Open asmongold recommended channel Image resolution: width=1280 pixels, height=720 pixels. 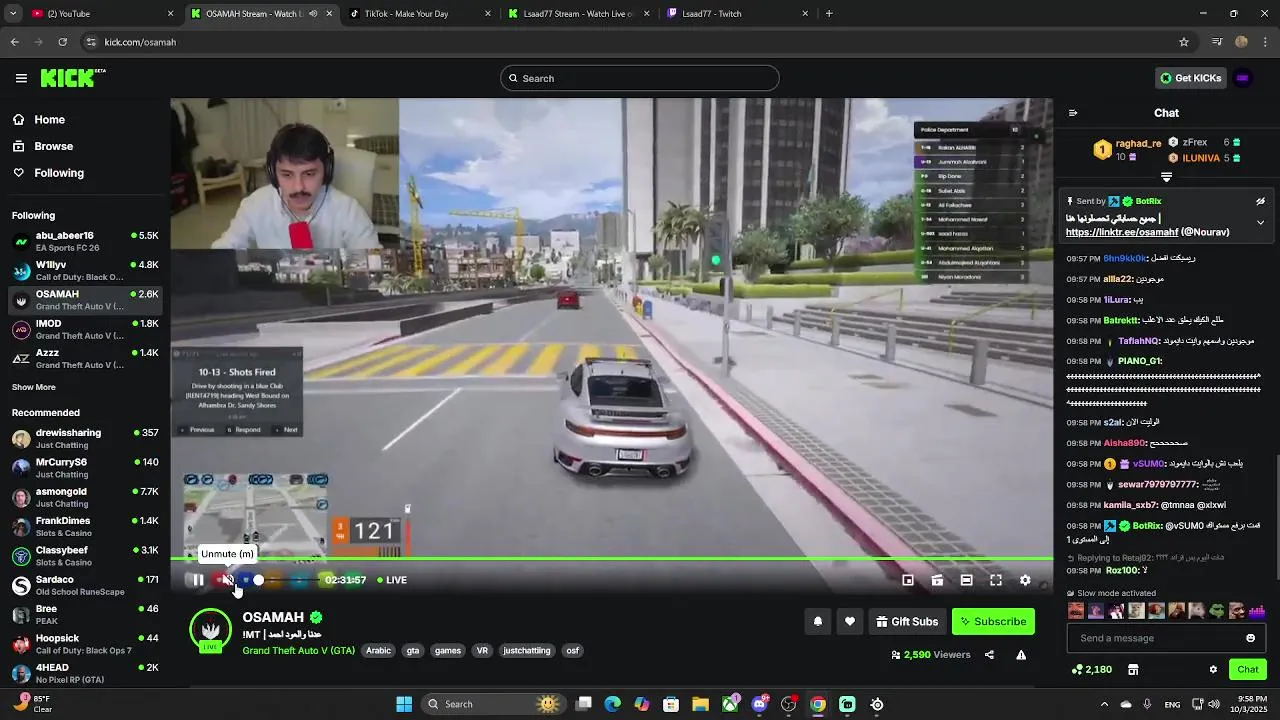85,497
